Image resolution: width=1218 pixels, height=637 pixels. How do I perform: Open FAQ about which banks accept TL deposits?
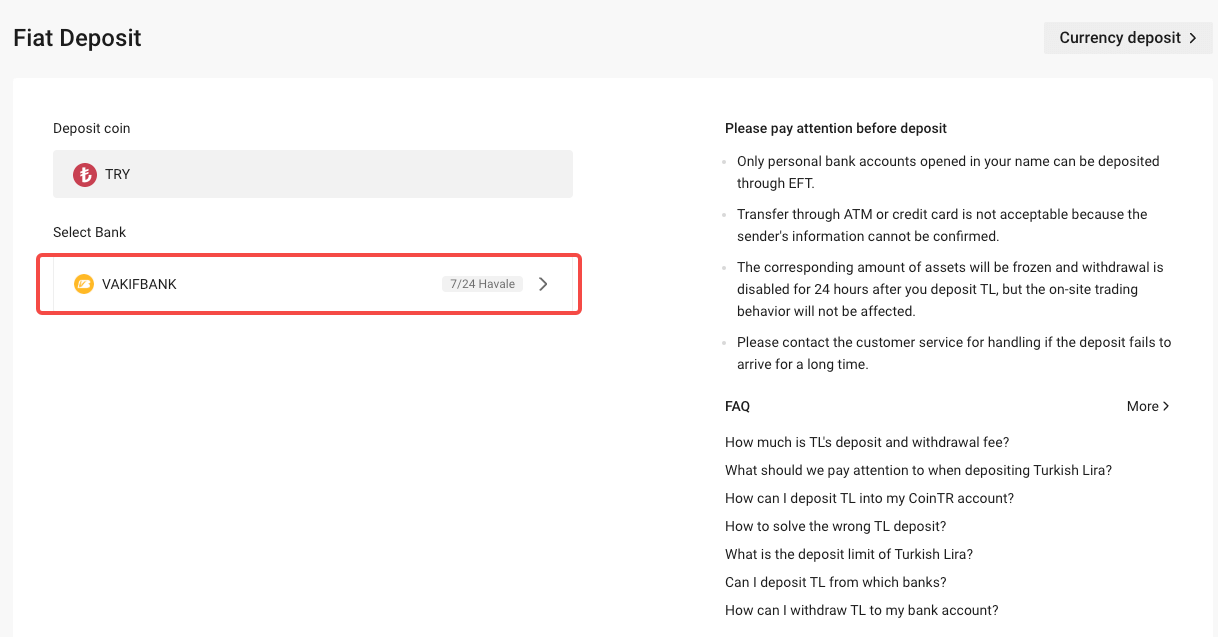[835, 582]
